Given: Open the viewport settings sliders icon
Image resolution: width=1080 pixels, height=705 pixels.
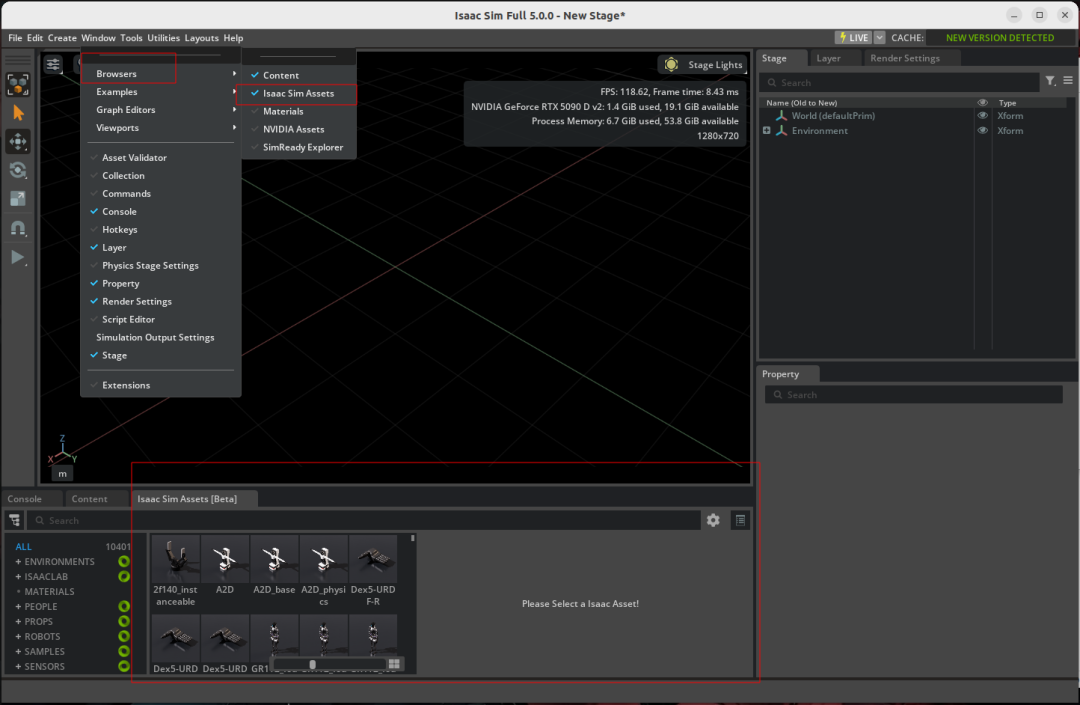Looking at the screenshot, I should pos(53,65).
